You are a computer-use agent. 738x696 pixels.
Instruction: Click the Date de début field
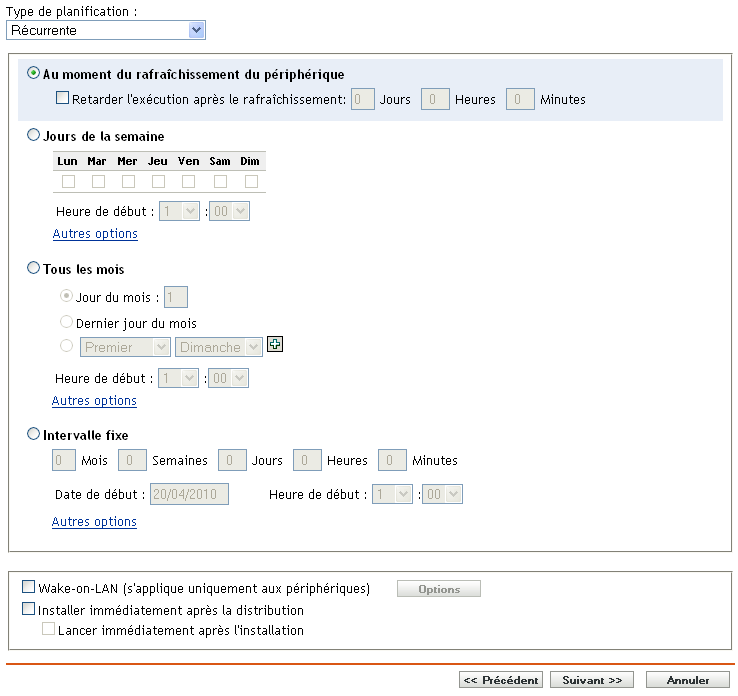pyautogui.click(x=189, y=494)
